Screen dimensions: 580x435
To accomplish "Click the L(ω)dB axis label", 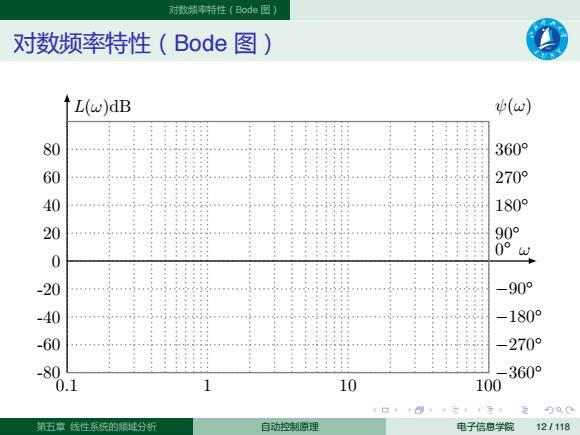I will tap(102, 107).
